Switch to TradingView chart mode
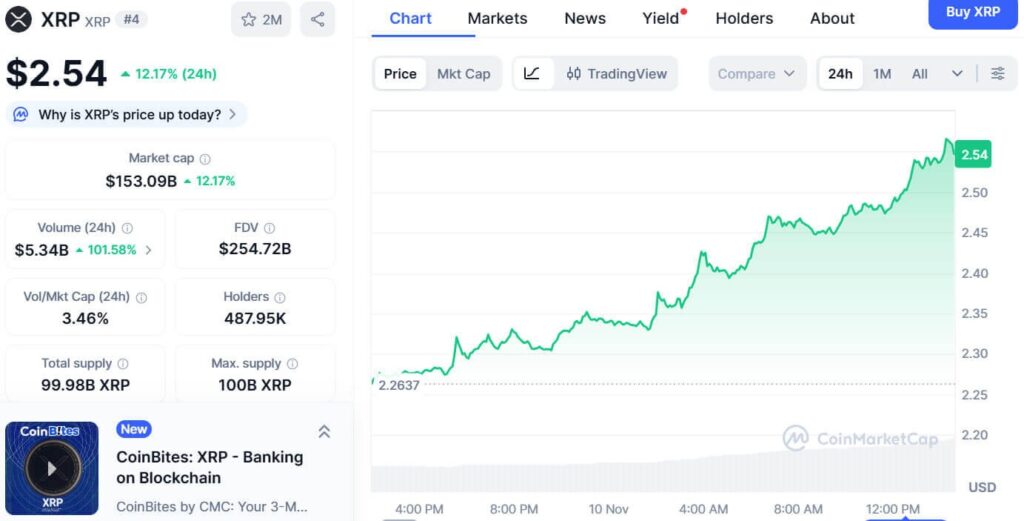This screenshot has height=521, width=1024. (x=617, y=73)
